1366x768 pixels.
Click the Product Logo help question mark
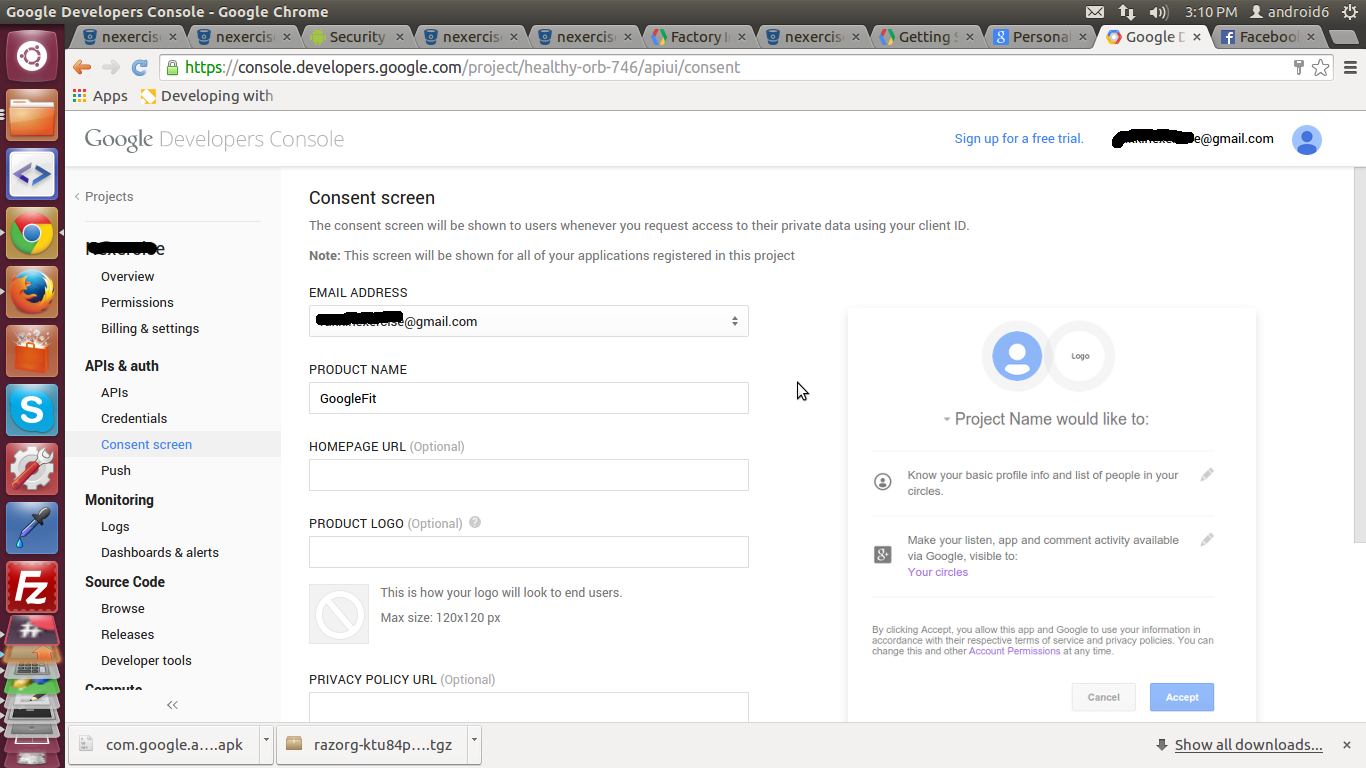tap(475, 522)
